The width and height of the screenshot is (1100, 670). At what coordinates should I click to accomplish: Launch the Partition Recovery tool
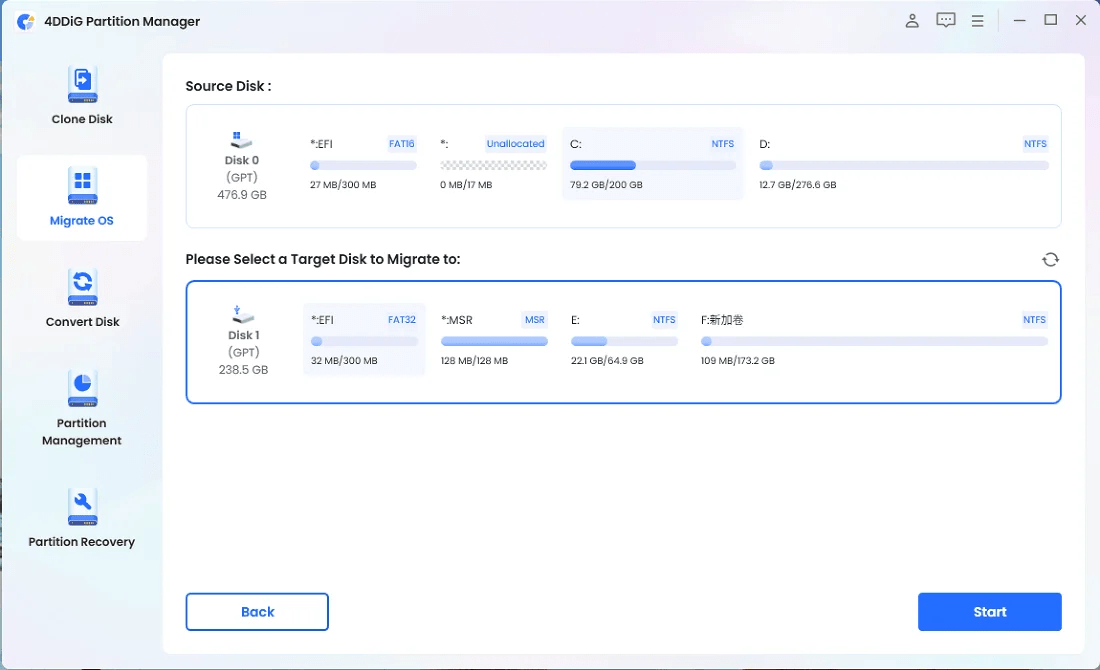tap(81, 520)
